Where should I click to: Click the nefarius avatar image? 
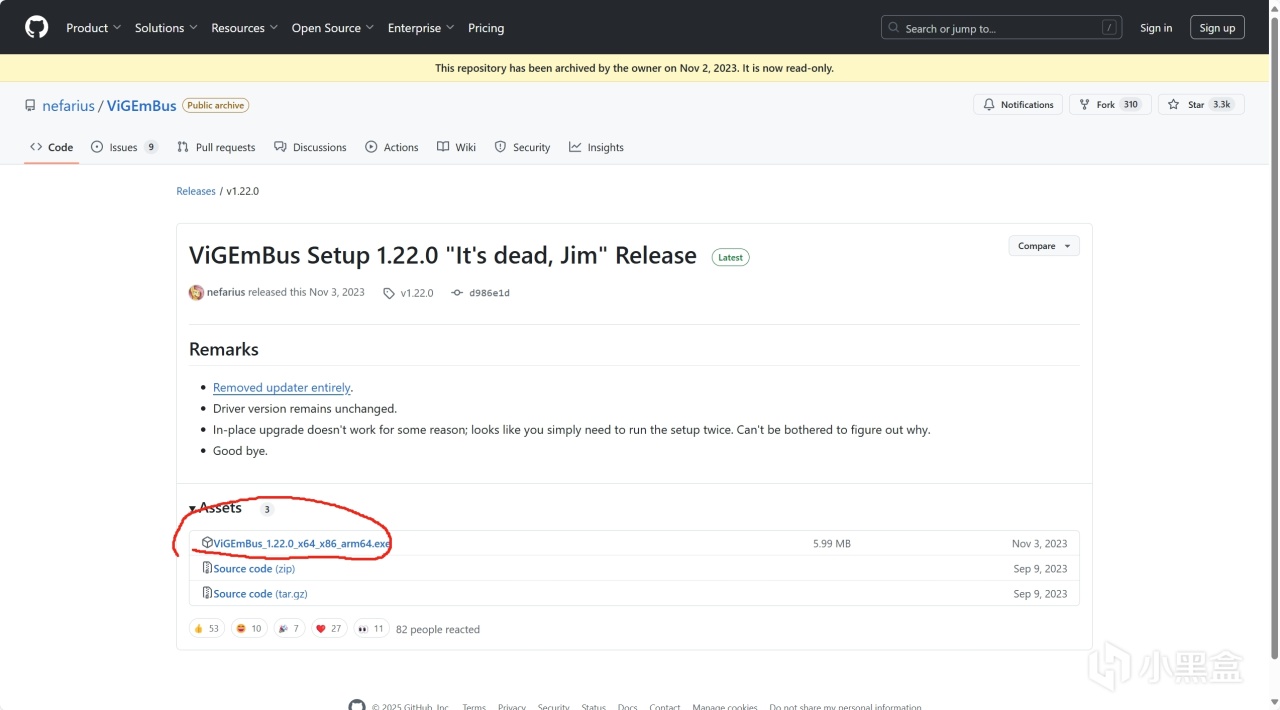tap(196, 293)
